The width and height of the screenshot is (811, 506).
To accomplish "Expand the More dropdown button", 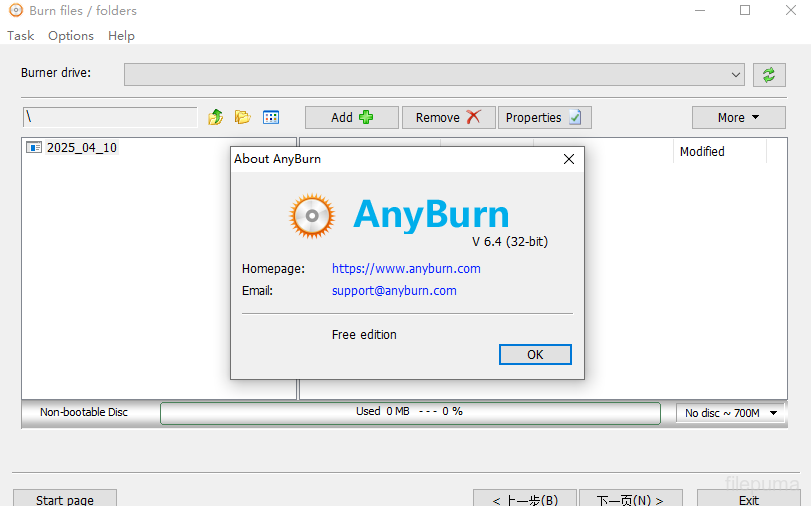I will 739,117.
